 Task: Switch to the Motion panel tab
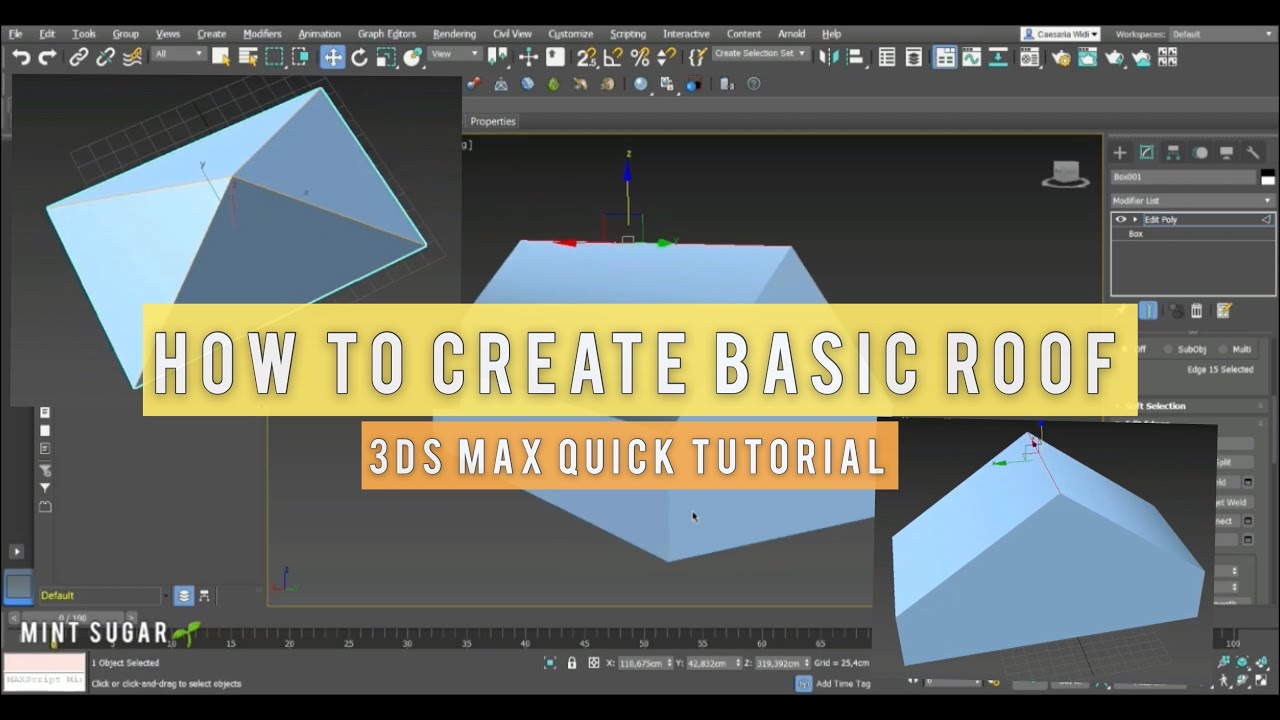point(1200,152)
